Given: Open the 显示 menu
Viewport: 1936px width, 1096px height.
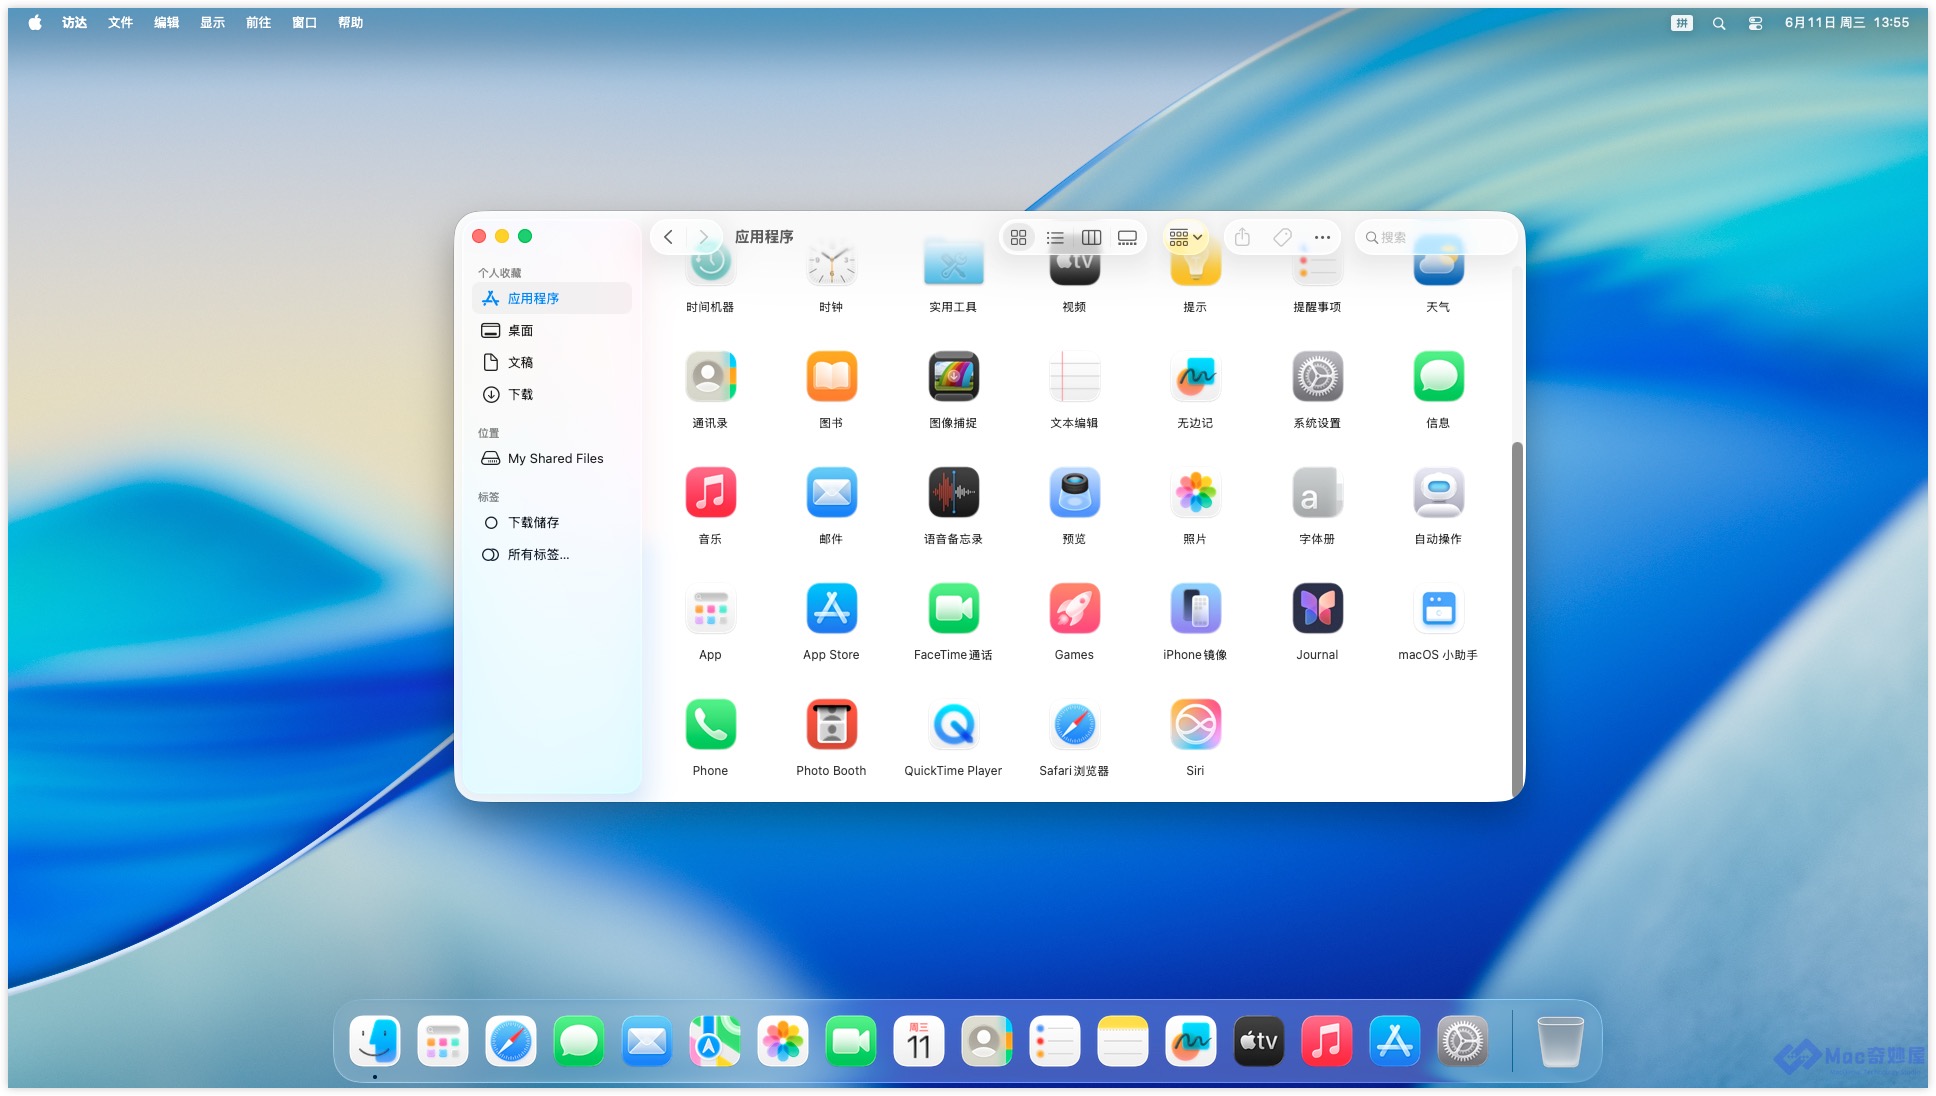Looking at the screenshot, I should pyautogui.click(x=212, y=22).
